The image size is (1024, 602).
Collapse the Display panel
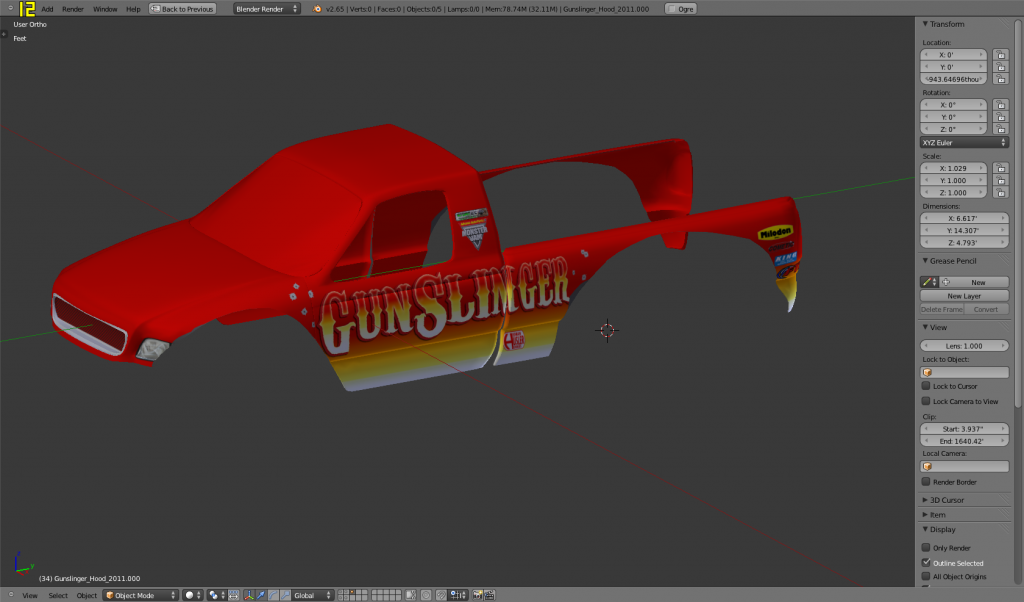(x=925, y=530)
